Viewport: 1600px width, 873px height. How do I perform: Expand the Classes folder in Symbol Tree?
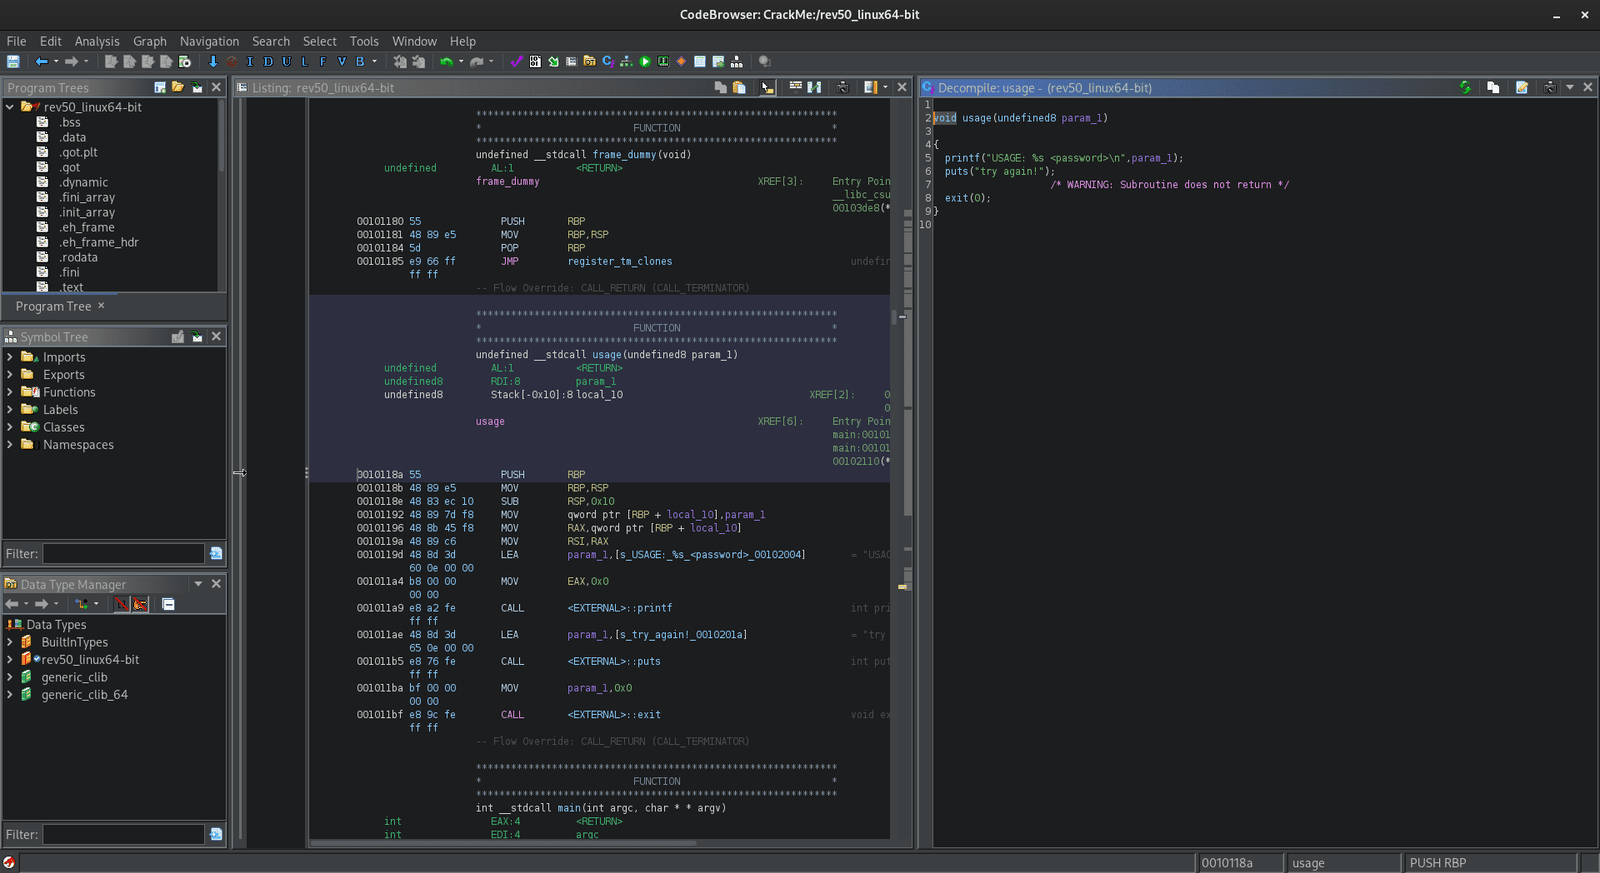pos(10,427)
